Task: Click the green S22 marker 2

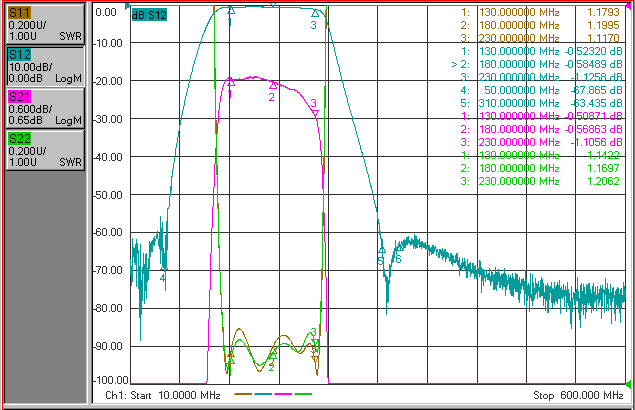Action: 273,356
